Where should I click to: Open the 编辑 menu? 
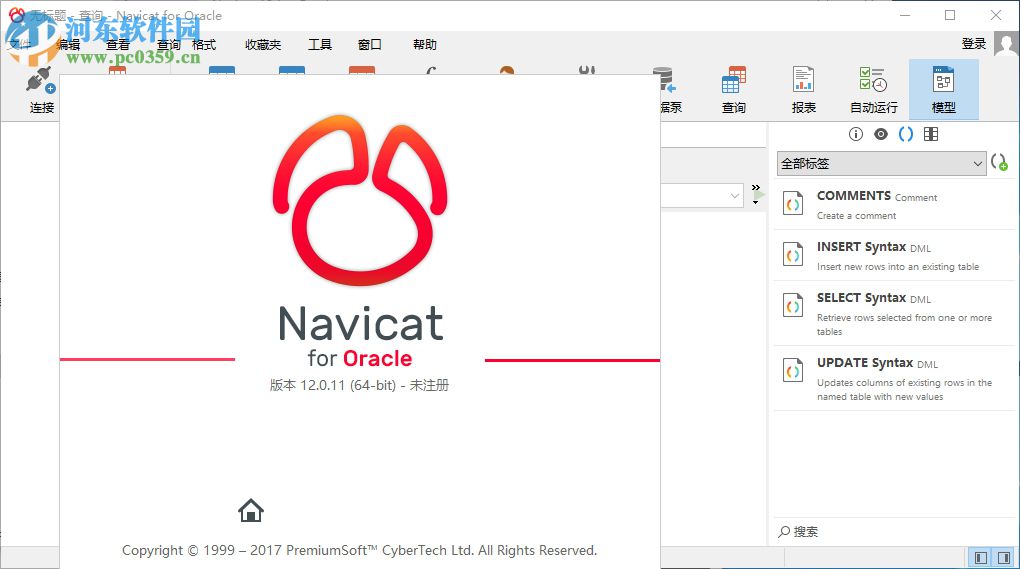point(68,44)
